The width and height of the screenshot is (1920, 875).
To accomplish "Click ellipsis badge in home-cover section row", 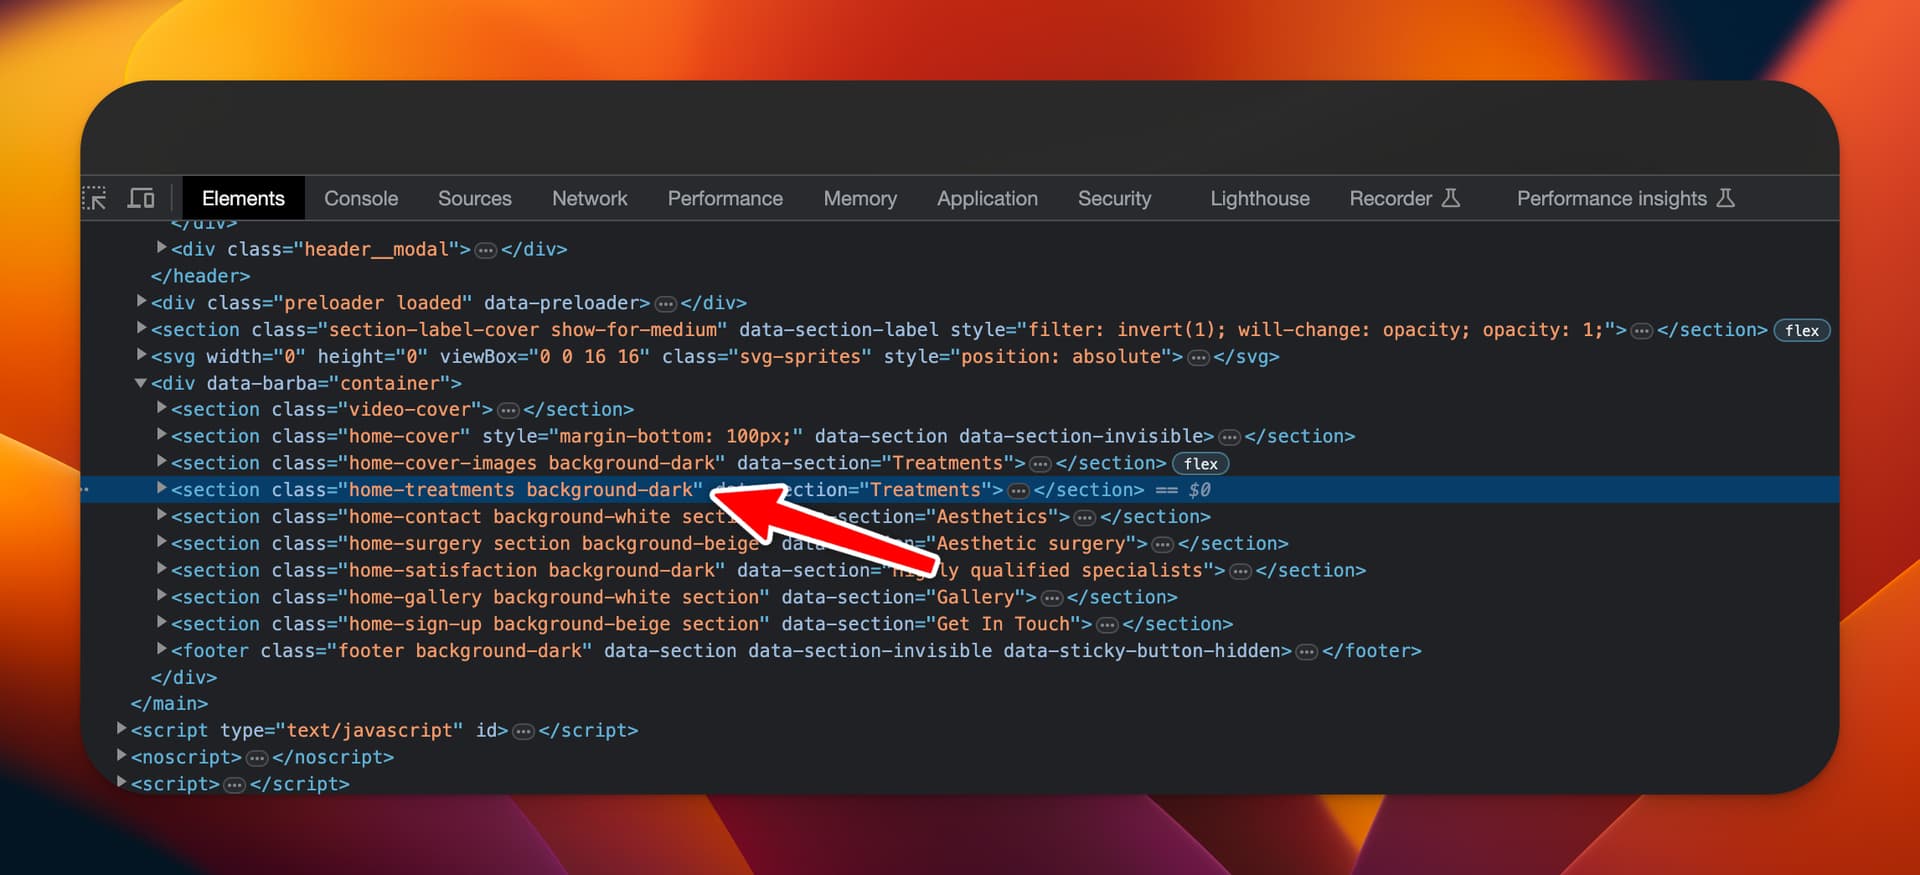I will tap(1229, 438).
